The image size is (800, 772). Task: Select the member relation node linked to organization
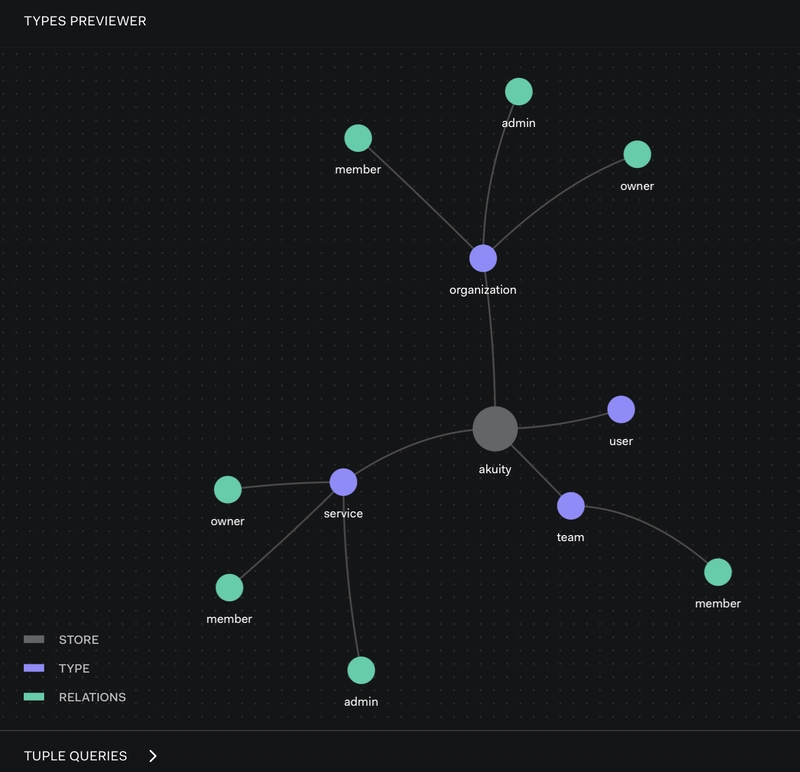pos(358,138)
